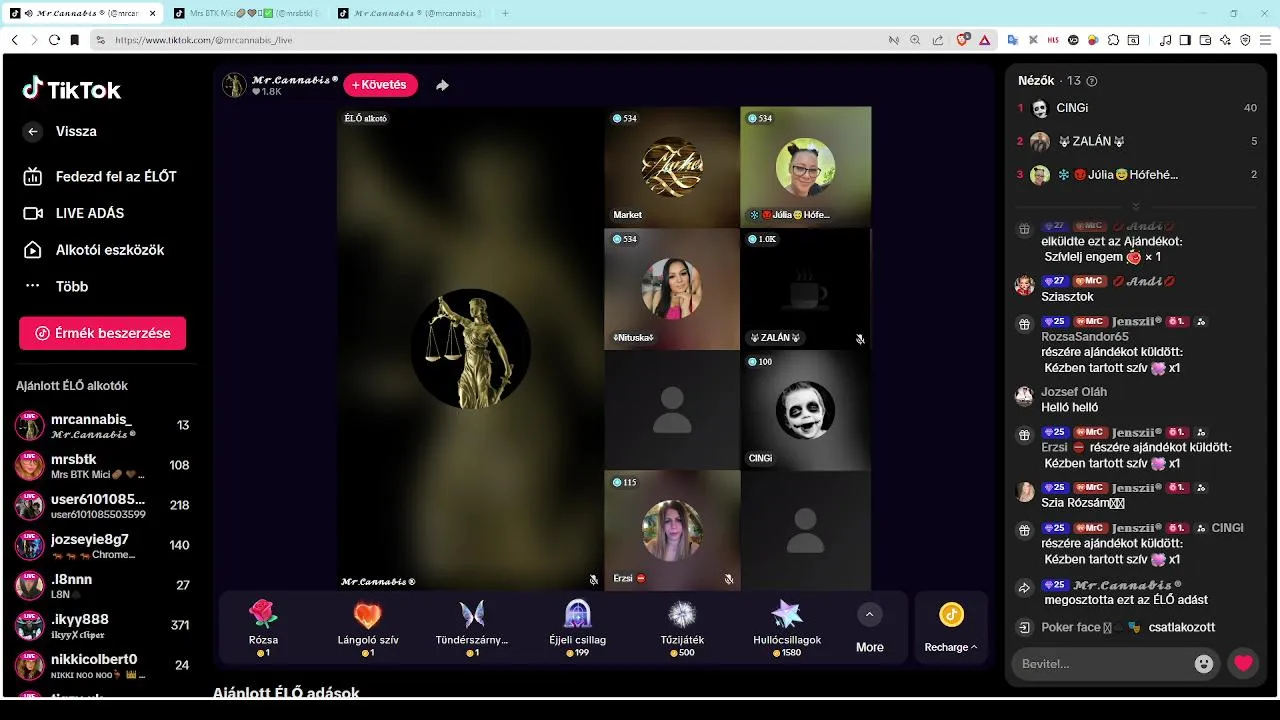
Task: Click Érmék beszerzése button
Action: tap(102, 333)
